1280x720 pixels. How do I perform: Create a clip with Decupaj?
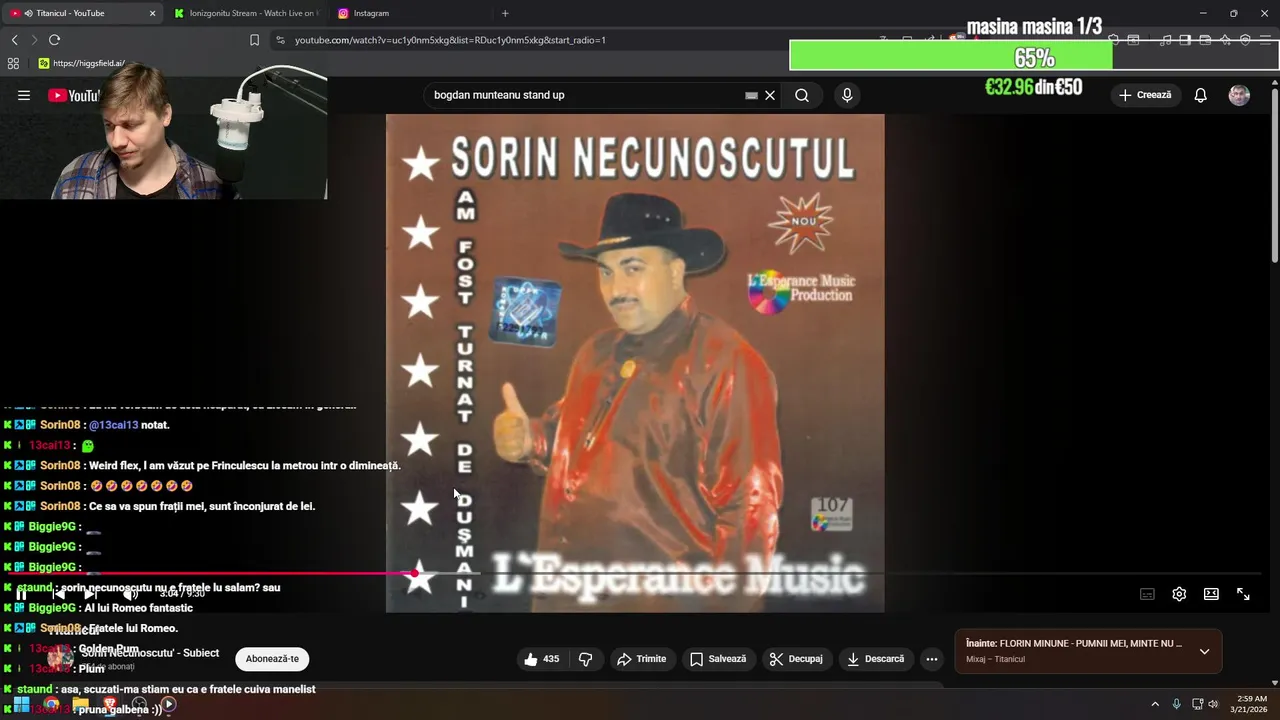click(x=796, y=659)
